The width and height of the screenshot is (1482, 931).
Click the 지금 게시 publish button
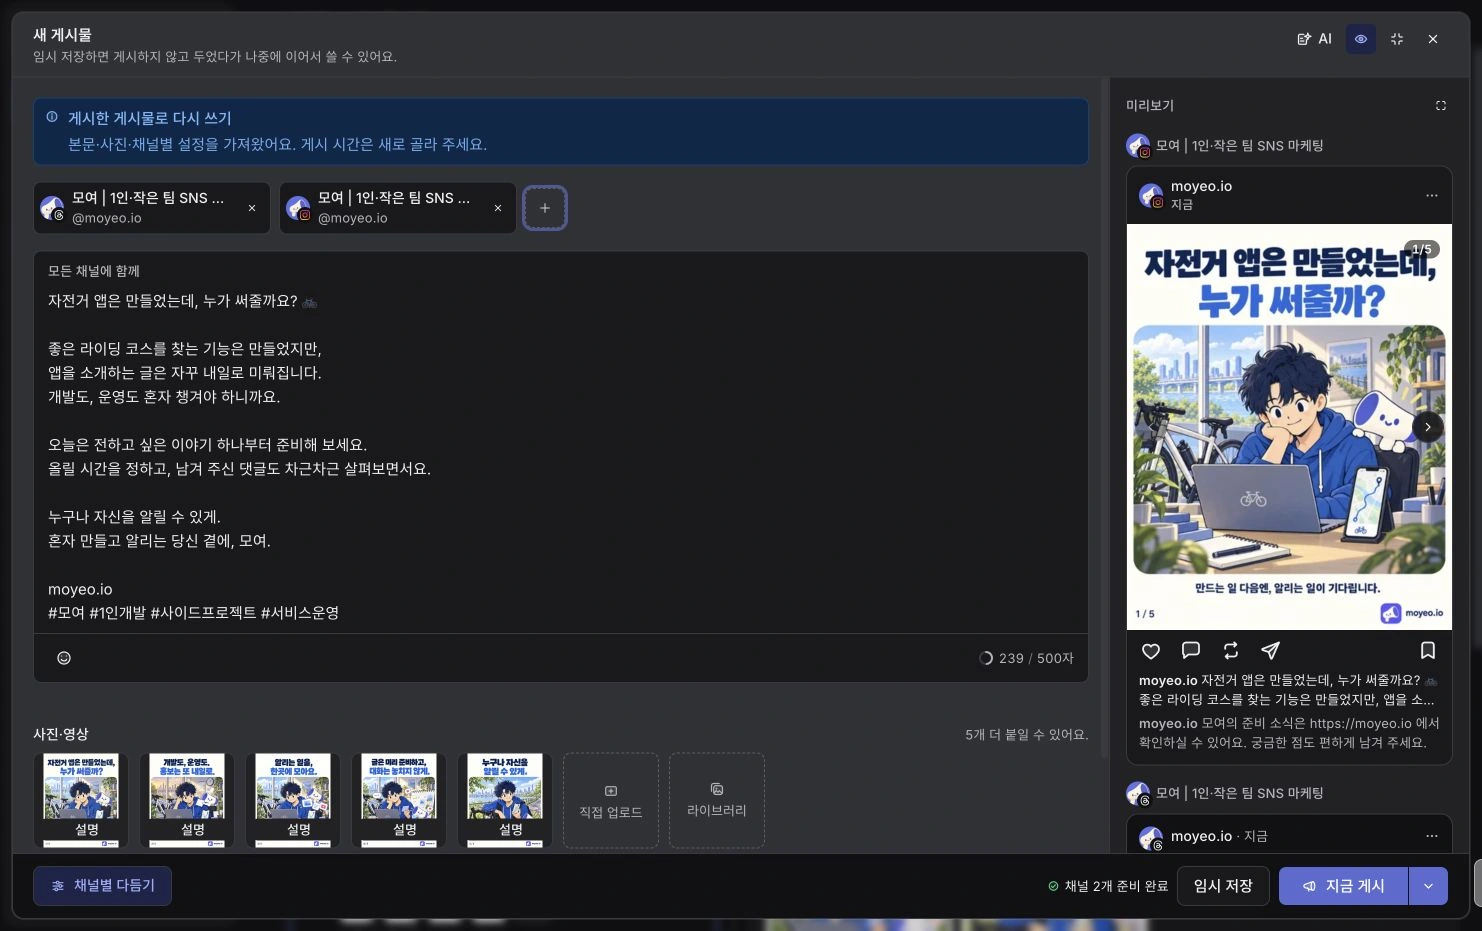pyautogui.click(x=1343, y=886)
